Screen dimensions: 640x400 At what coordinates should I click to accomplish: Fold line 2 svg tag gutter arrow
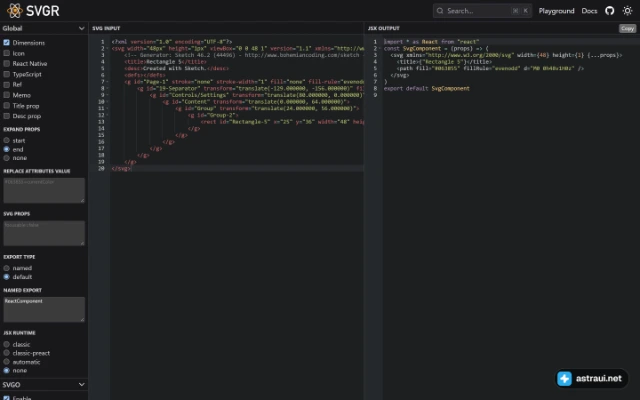pos(107,49)
